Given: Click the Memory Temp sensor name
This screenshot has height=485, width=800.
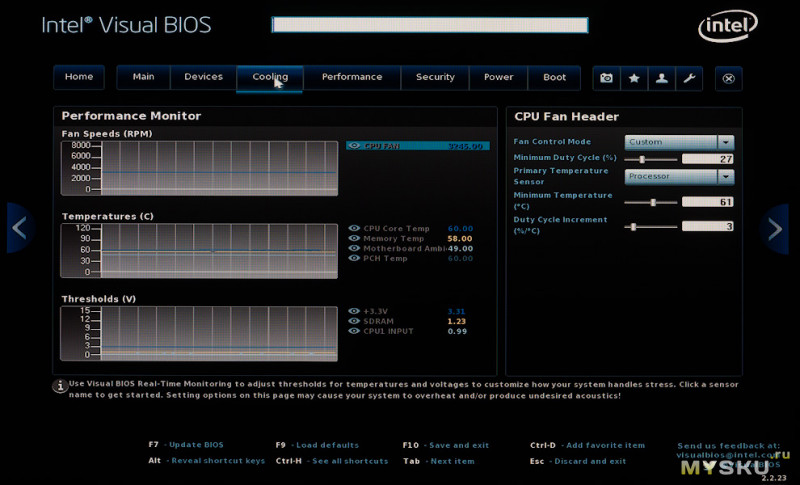Looking at the screenshot, I should (x=393, y=239).
